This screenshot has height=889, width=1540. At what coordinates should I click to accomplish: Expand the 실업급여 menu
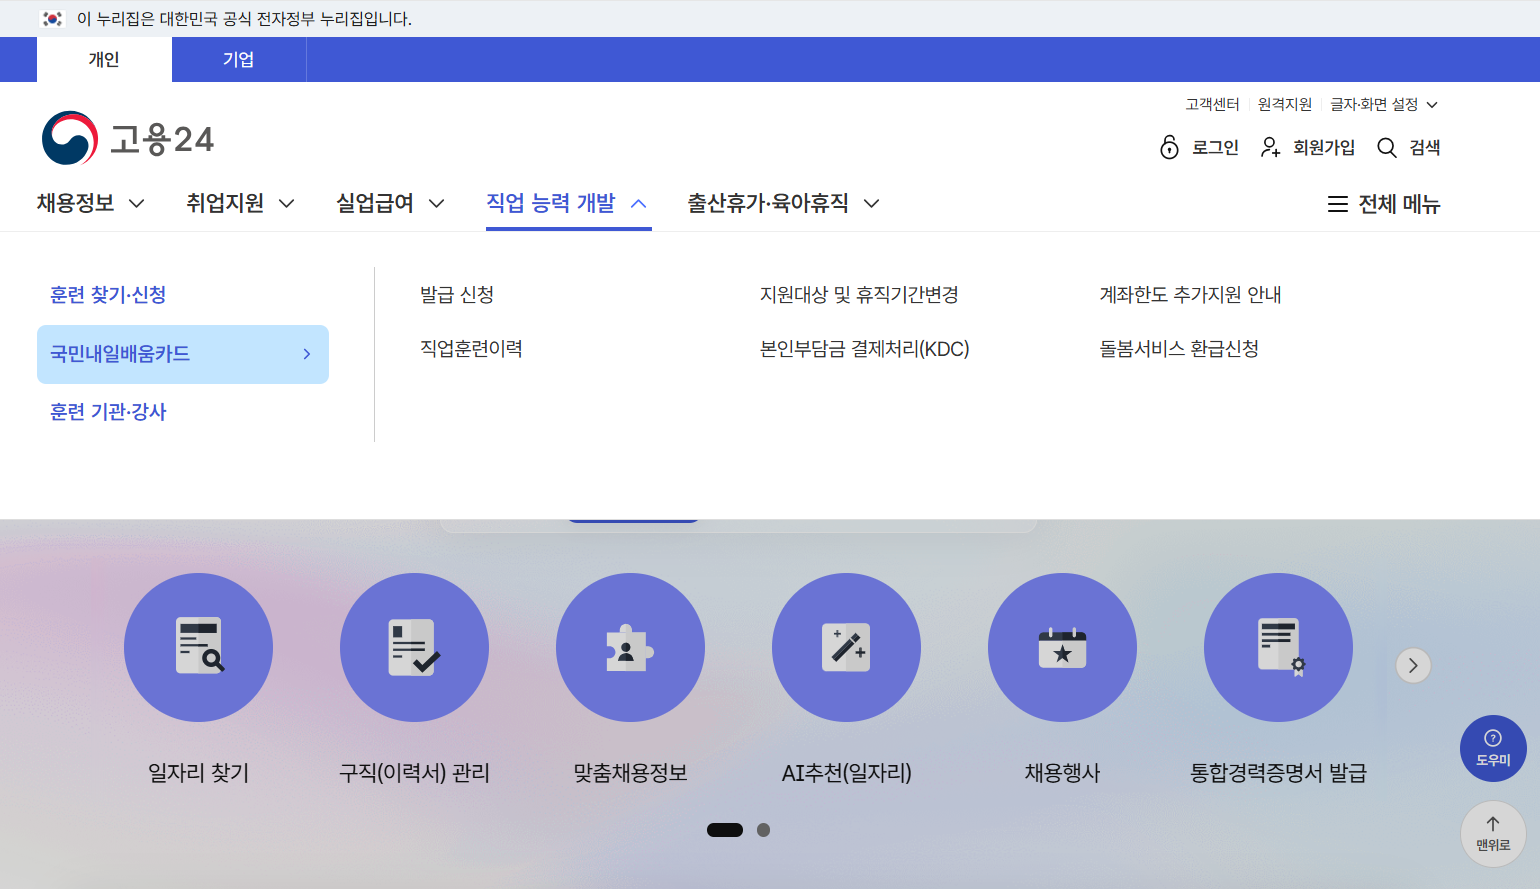(x=391, y=203)
